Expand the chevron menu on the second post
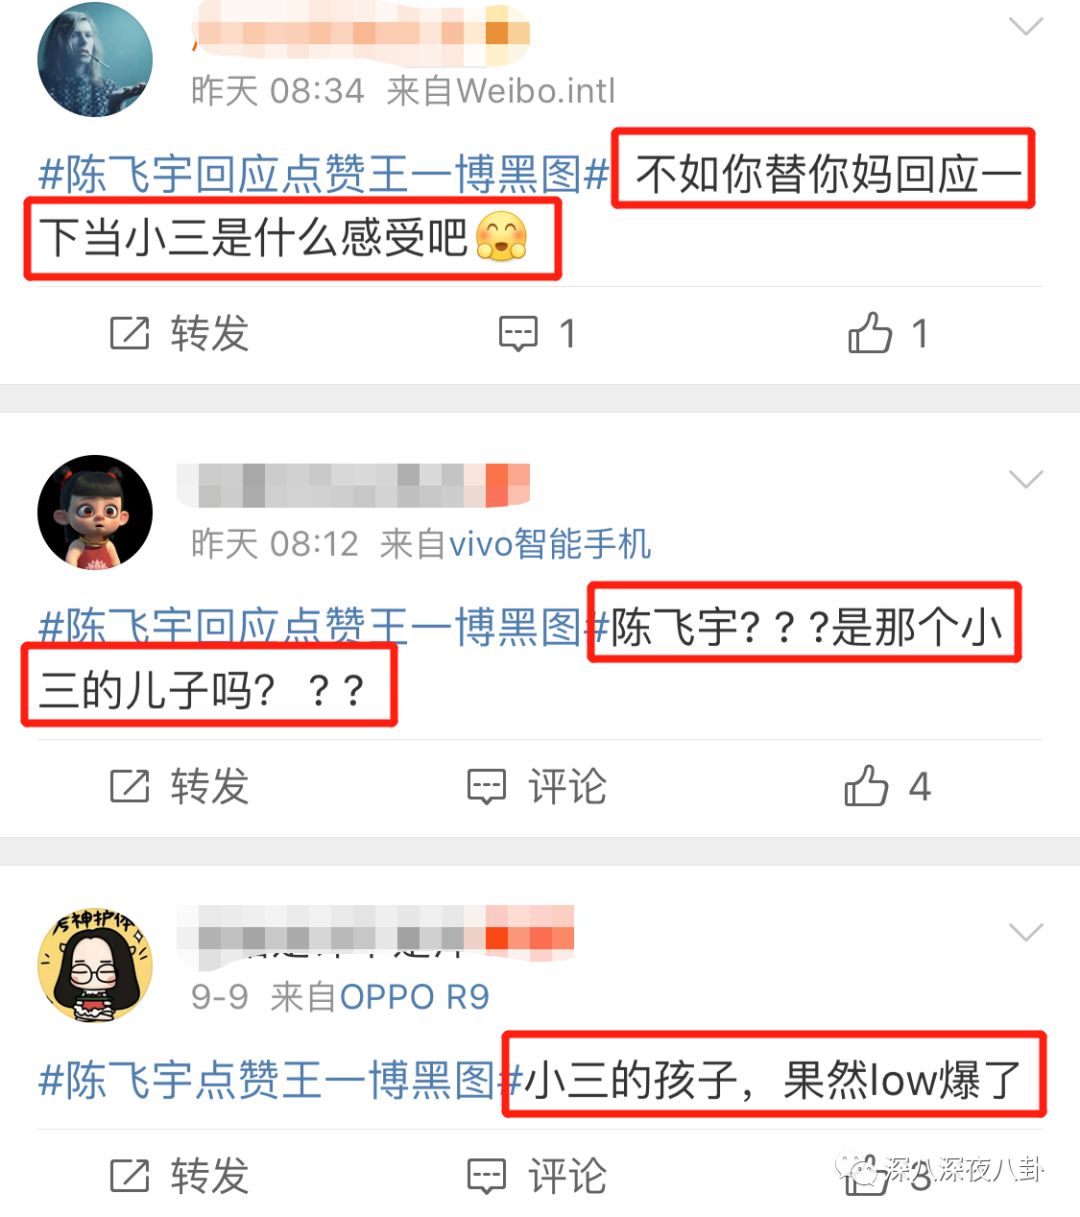 tap(1026, 480)
